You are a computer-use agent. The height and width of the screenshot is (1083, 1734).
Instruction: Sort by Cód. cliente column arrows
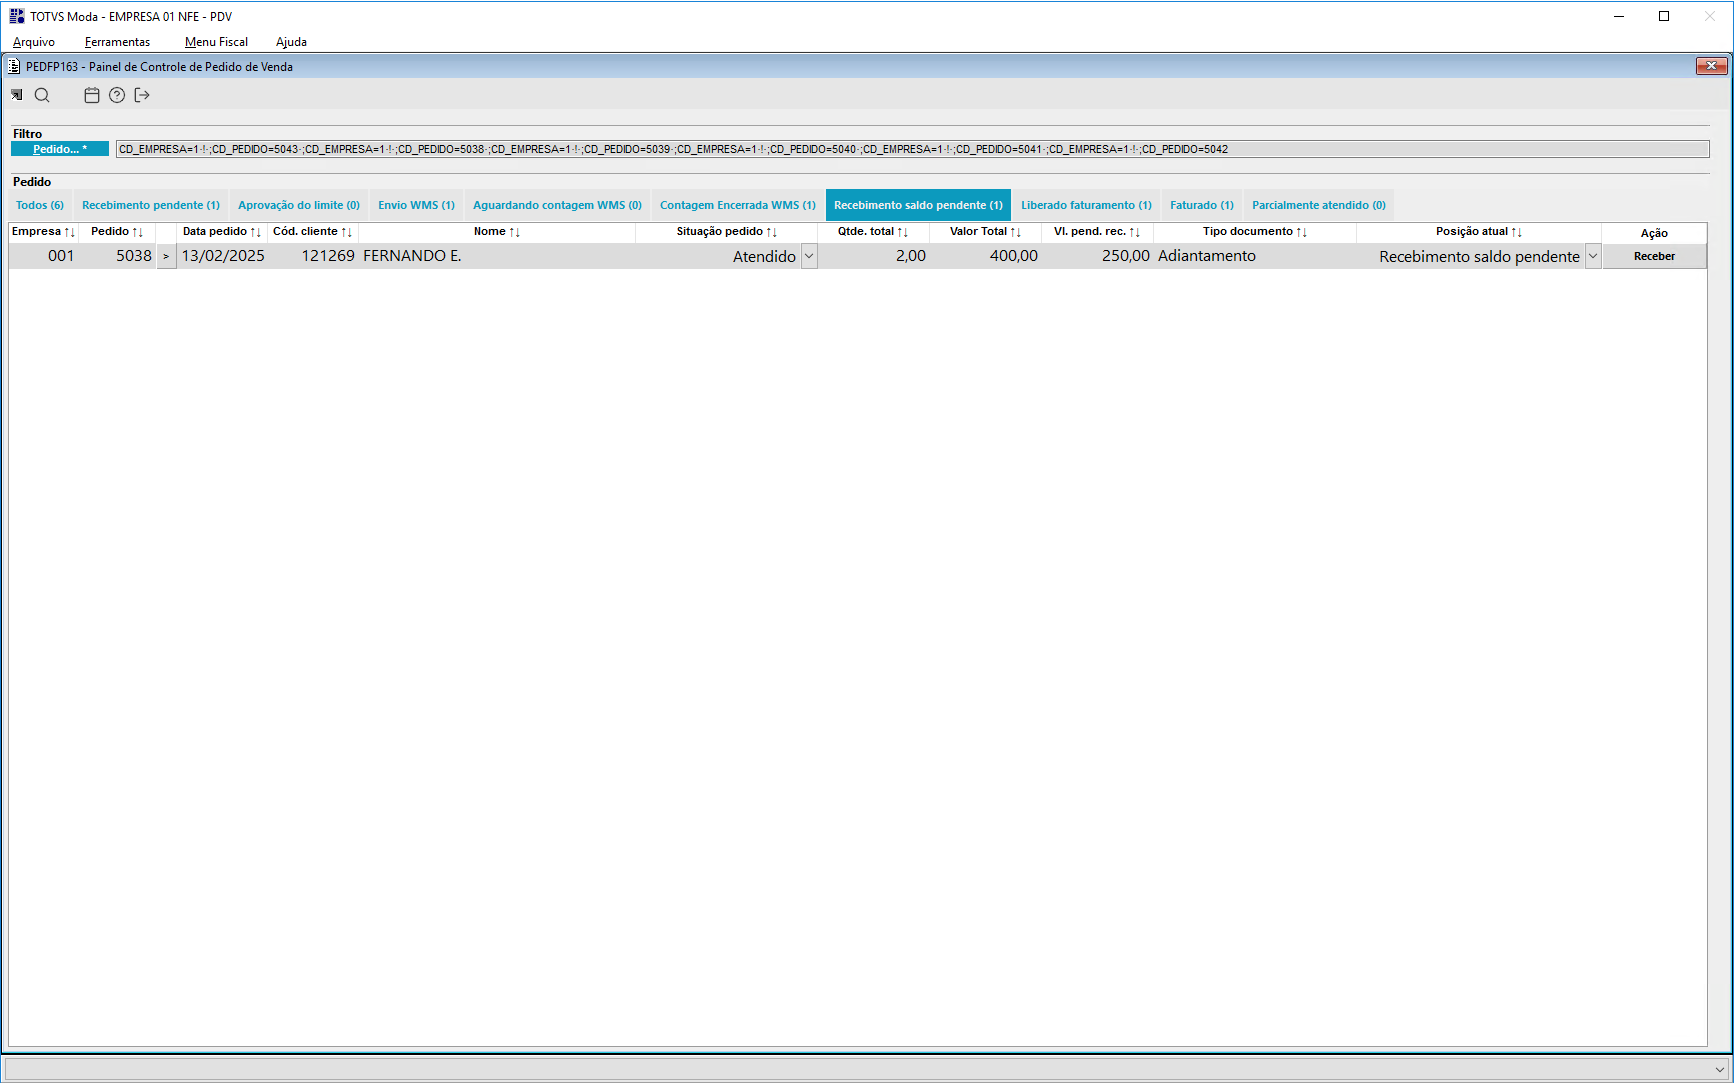tap(347, 232)
